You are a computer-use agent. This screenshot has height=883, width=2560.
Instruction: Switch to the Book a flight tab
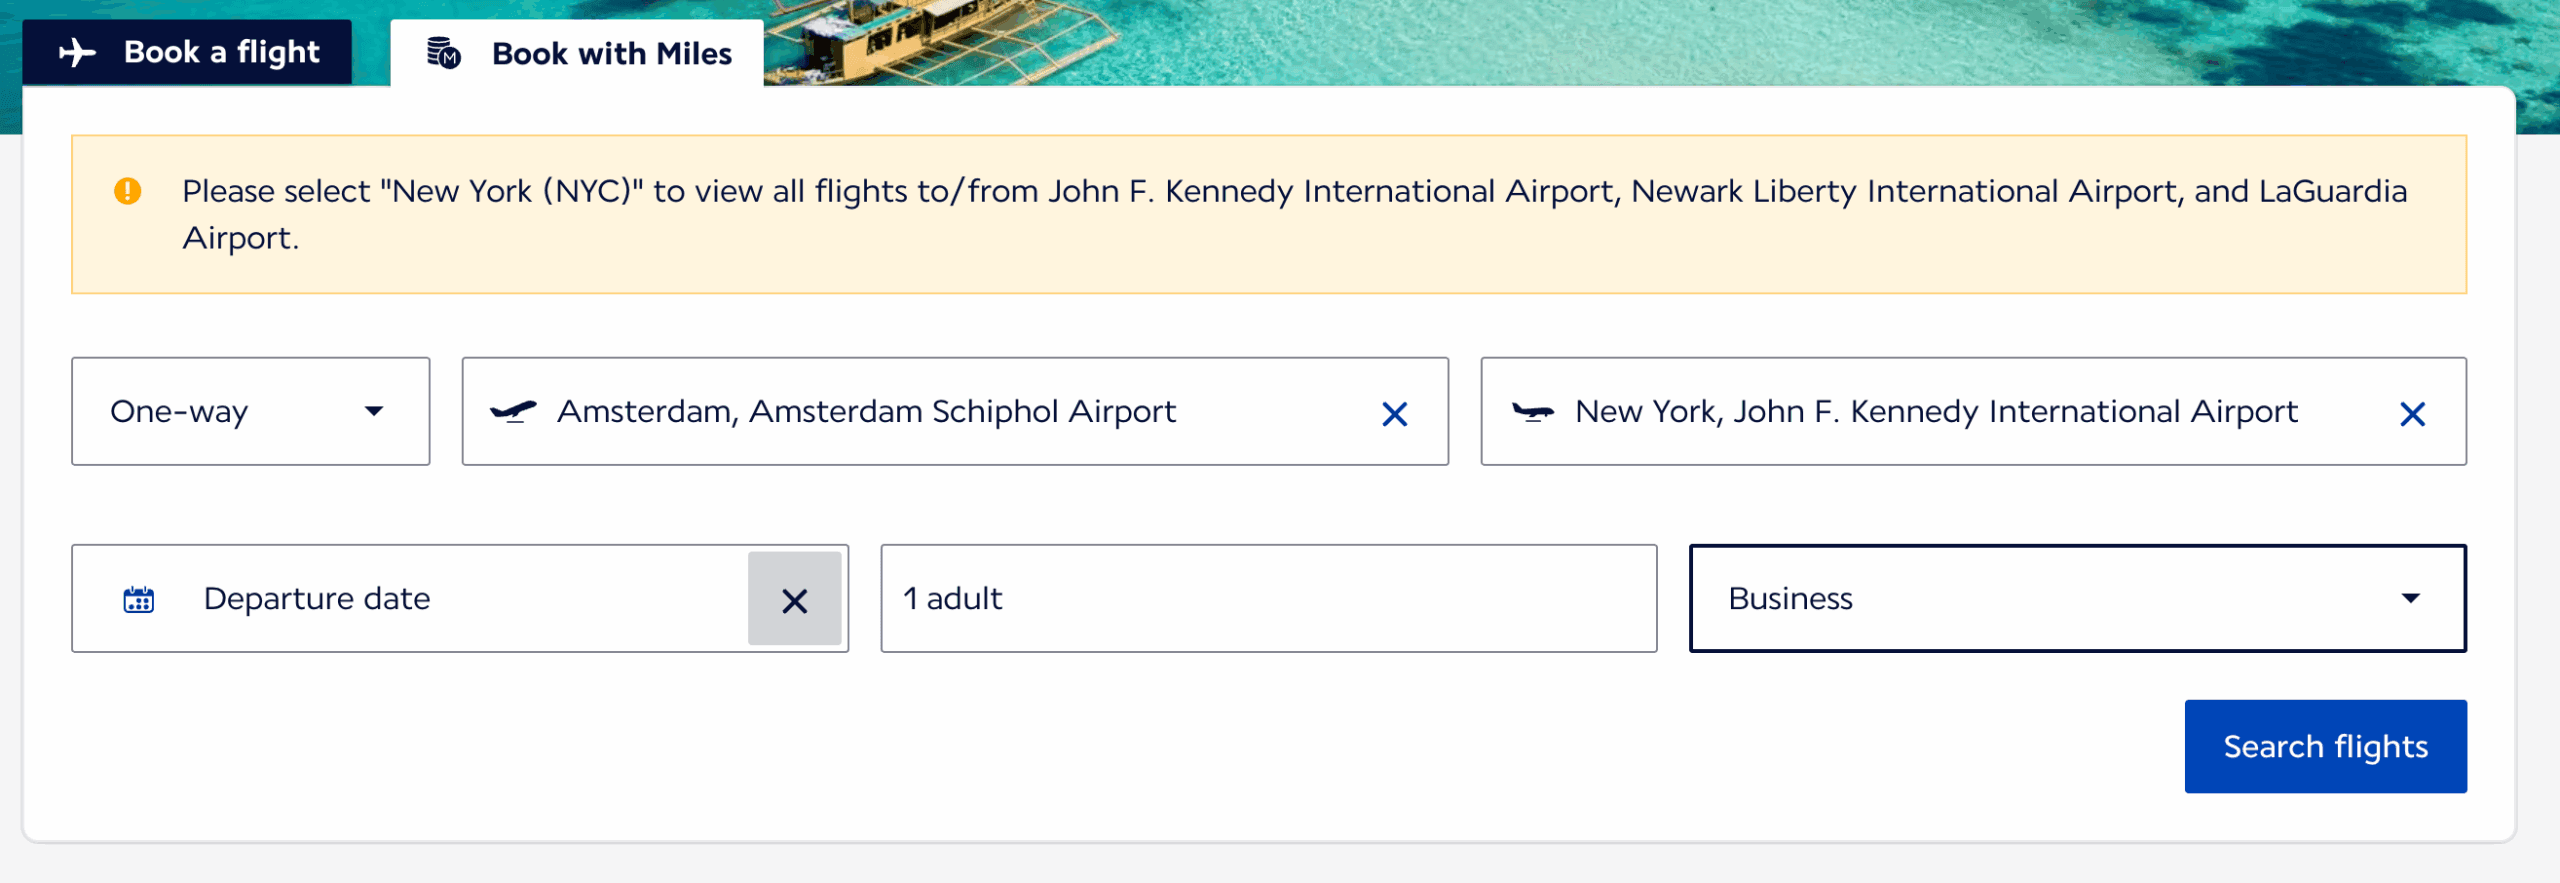pyautogui.click(x=188, y=52)
